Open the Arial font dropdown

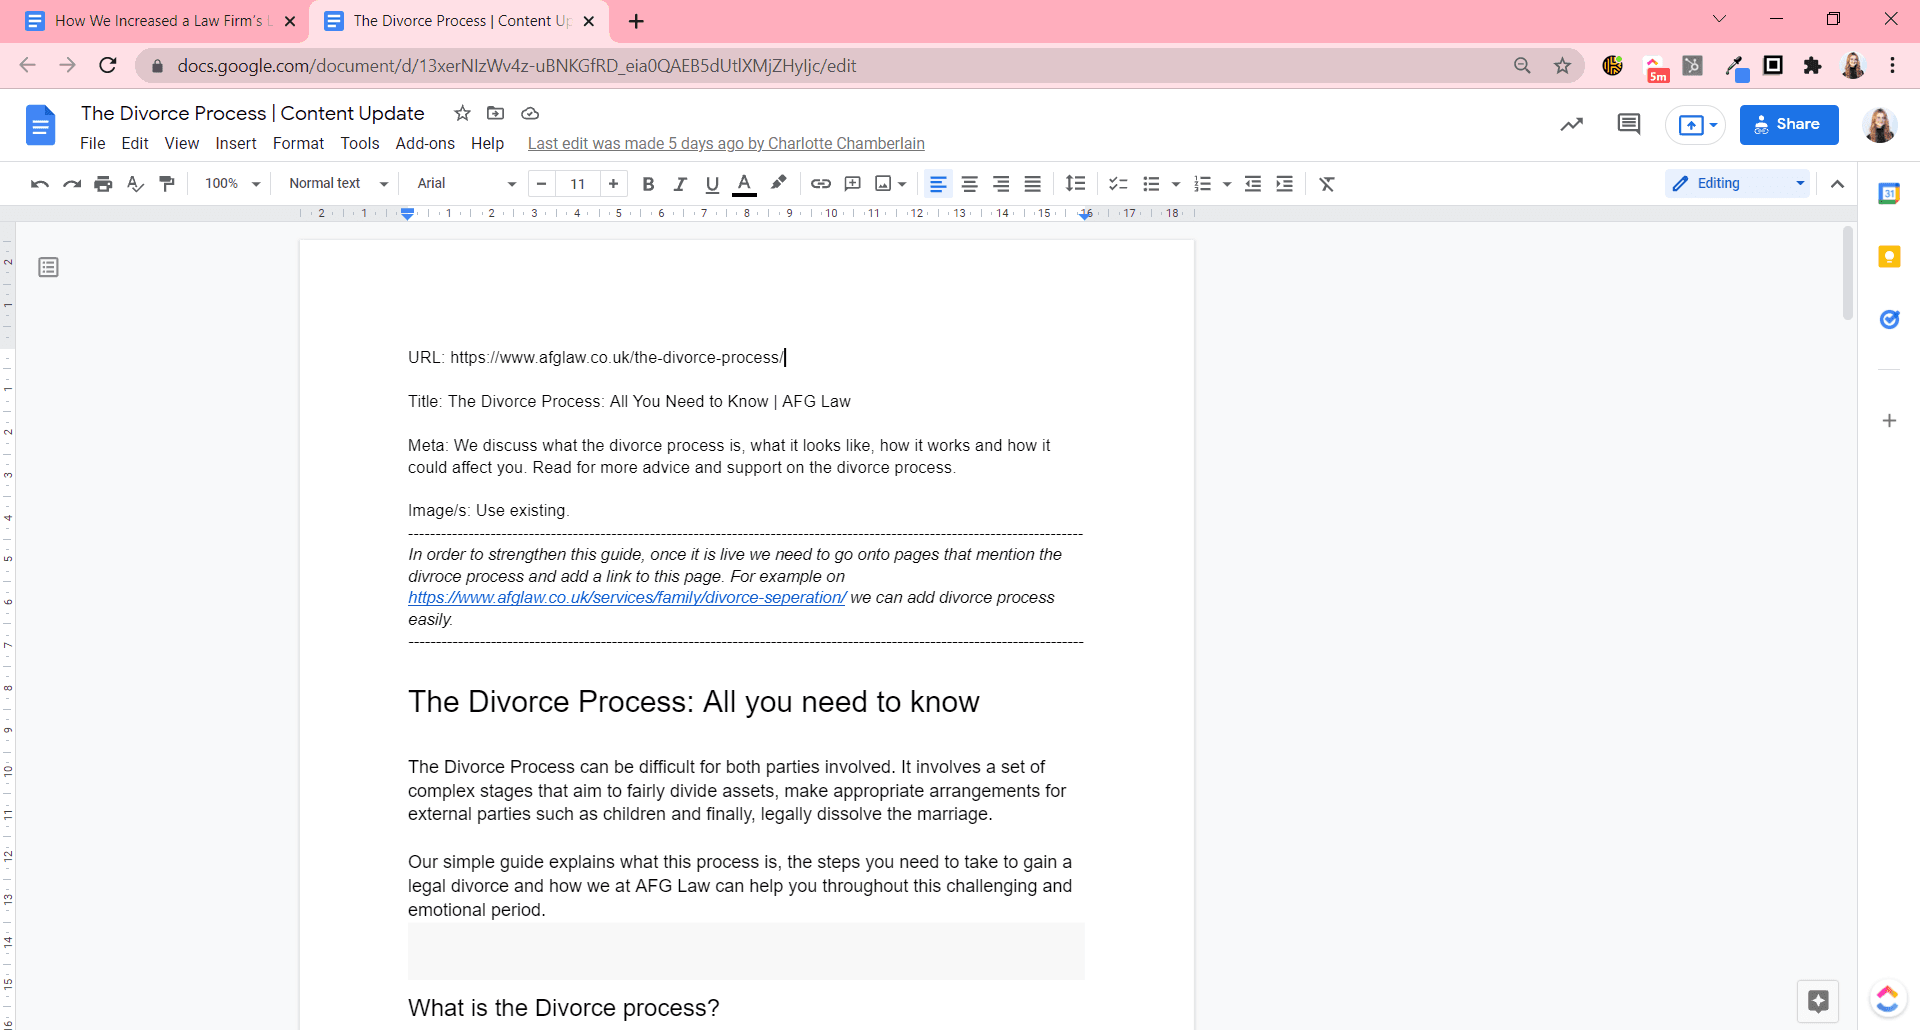coord(466,184)
